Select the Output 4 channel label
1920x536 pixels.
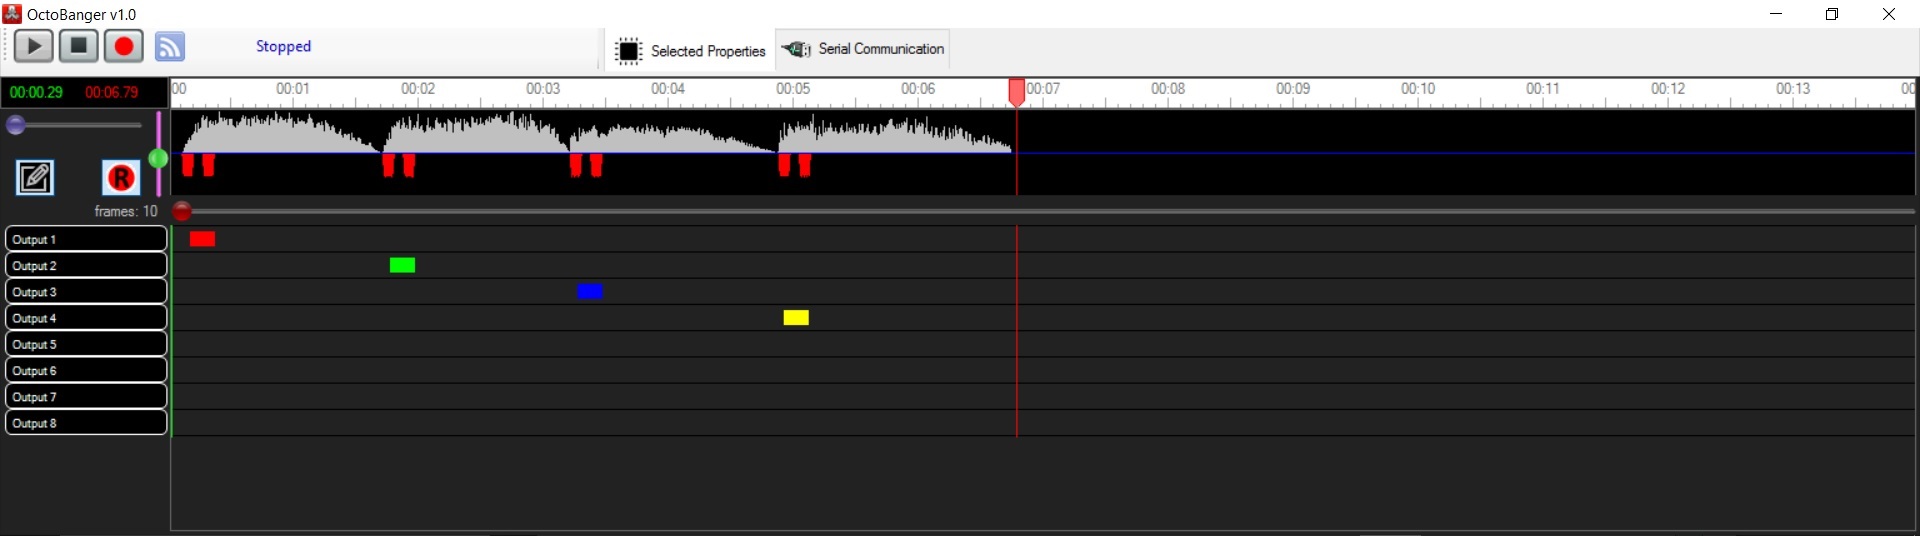86,317
